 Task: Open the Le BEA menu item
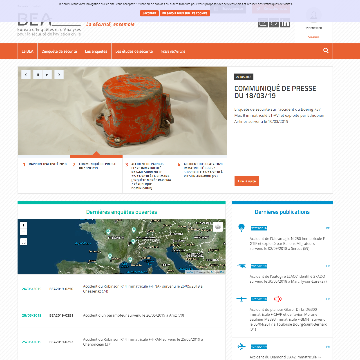click(x=27, y=51)
